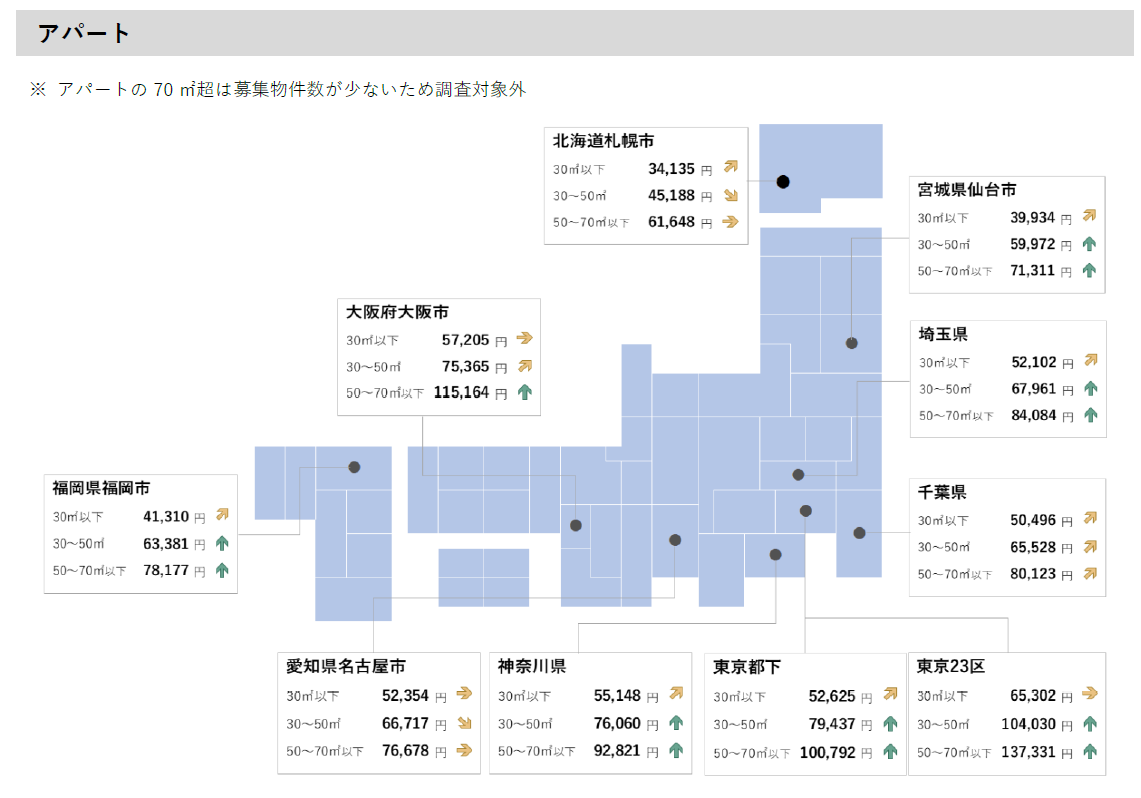Click the flat right arrow beside 52,354 円
This screenshot has width=1141, height=798.
click(x=464, y=693)
